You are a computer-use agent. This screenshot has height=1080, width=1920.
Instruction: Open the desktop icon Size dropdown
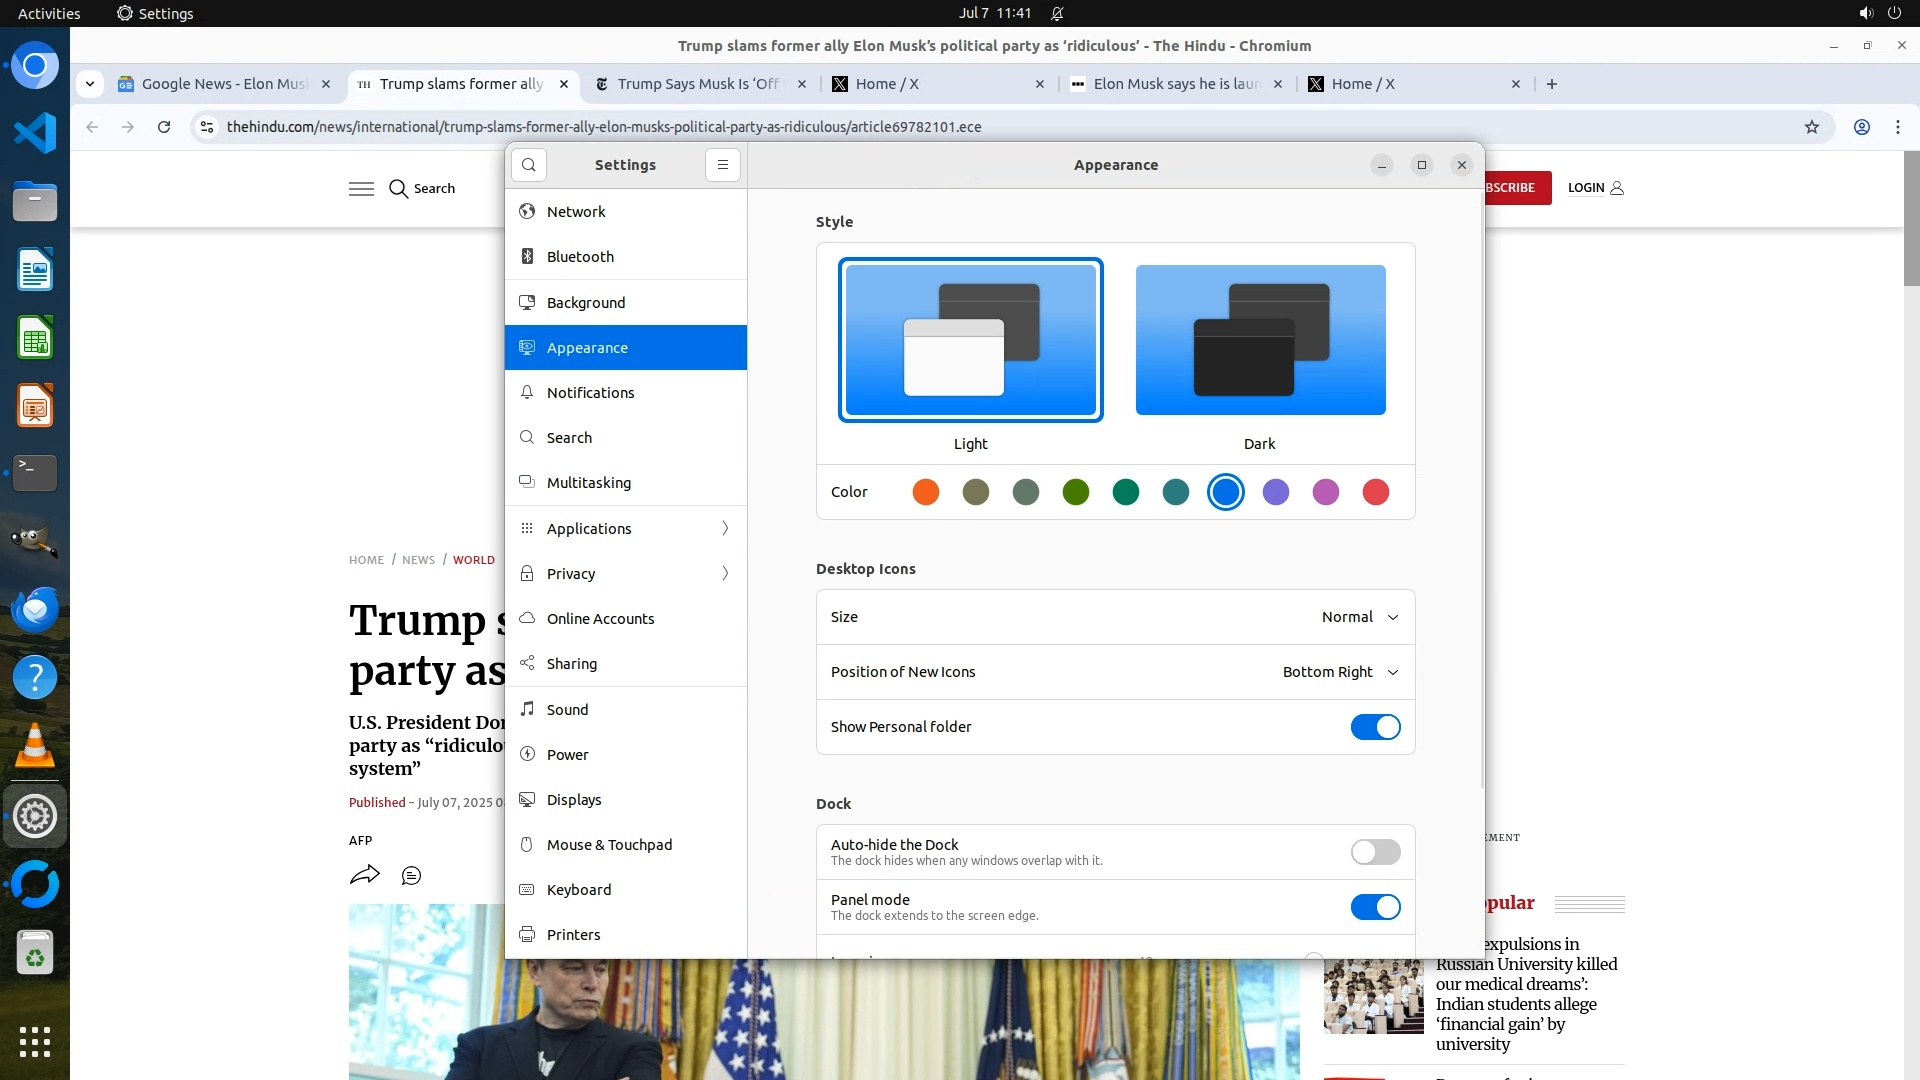(x=1359, y=617)
